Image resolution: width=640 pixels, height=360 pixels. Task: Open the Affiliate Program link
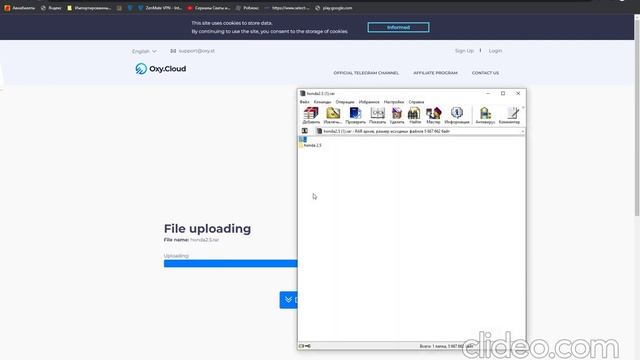(435, 73)
